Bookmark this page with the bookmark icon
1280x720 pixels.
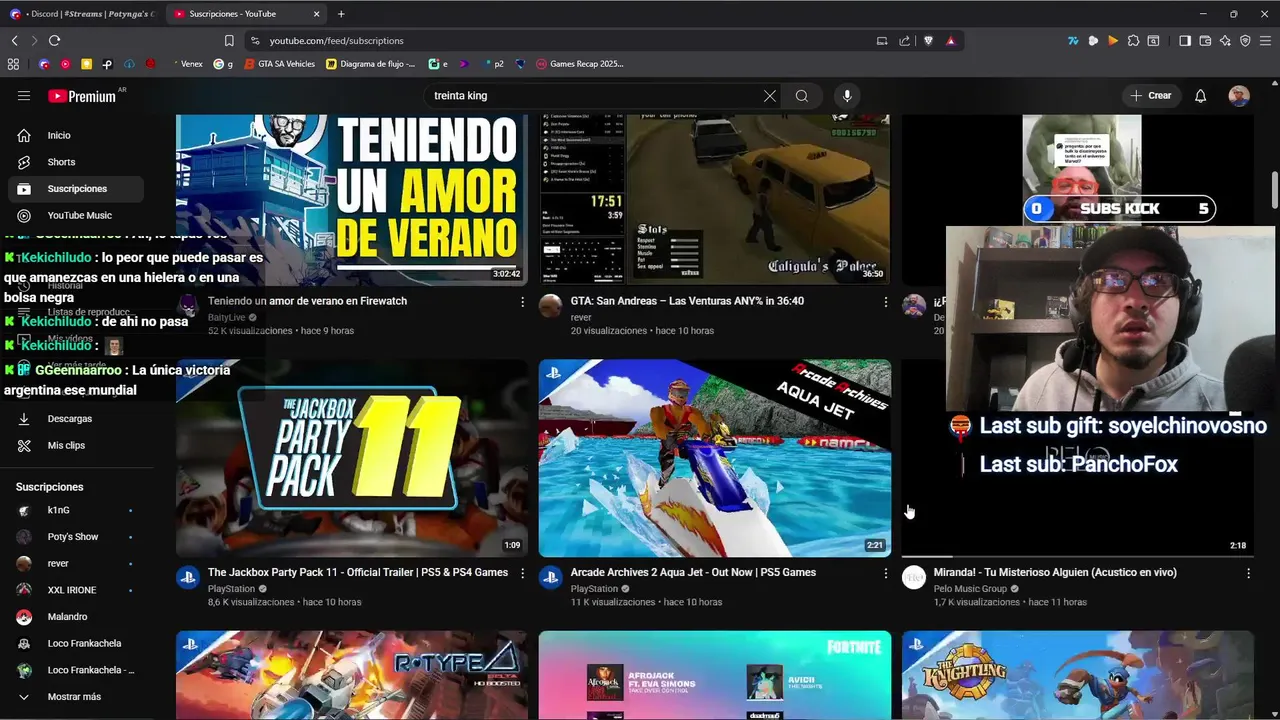(229, 41)
